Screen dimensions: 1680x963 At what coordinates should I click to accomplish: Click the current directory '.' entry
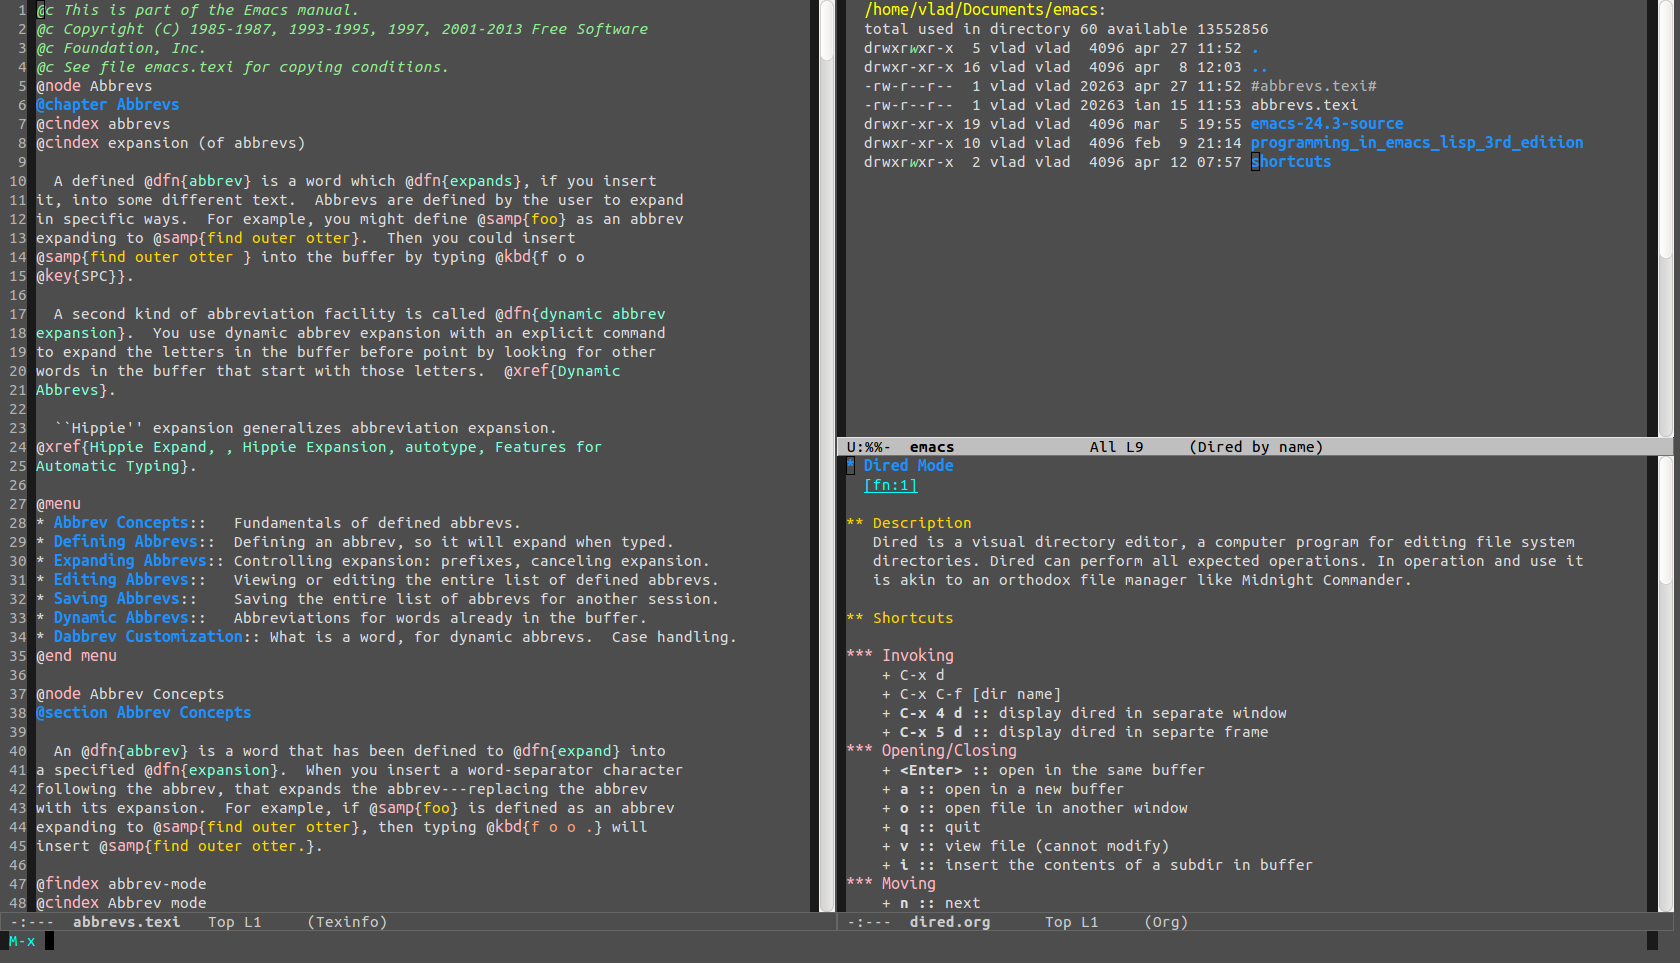1255,48
